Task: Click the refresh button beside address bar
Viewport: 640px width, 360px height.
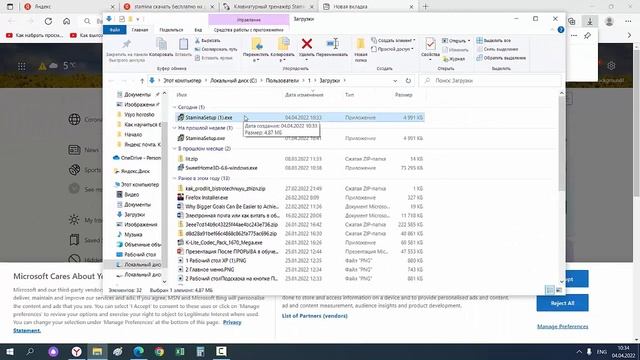Action: (x=408, y=81)
